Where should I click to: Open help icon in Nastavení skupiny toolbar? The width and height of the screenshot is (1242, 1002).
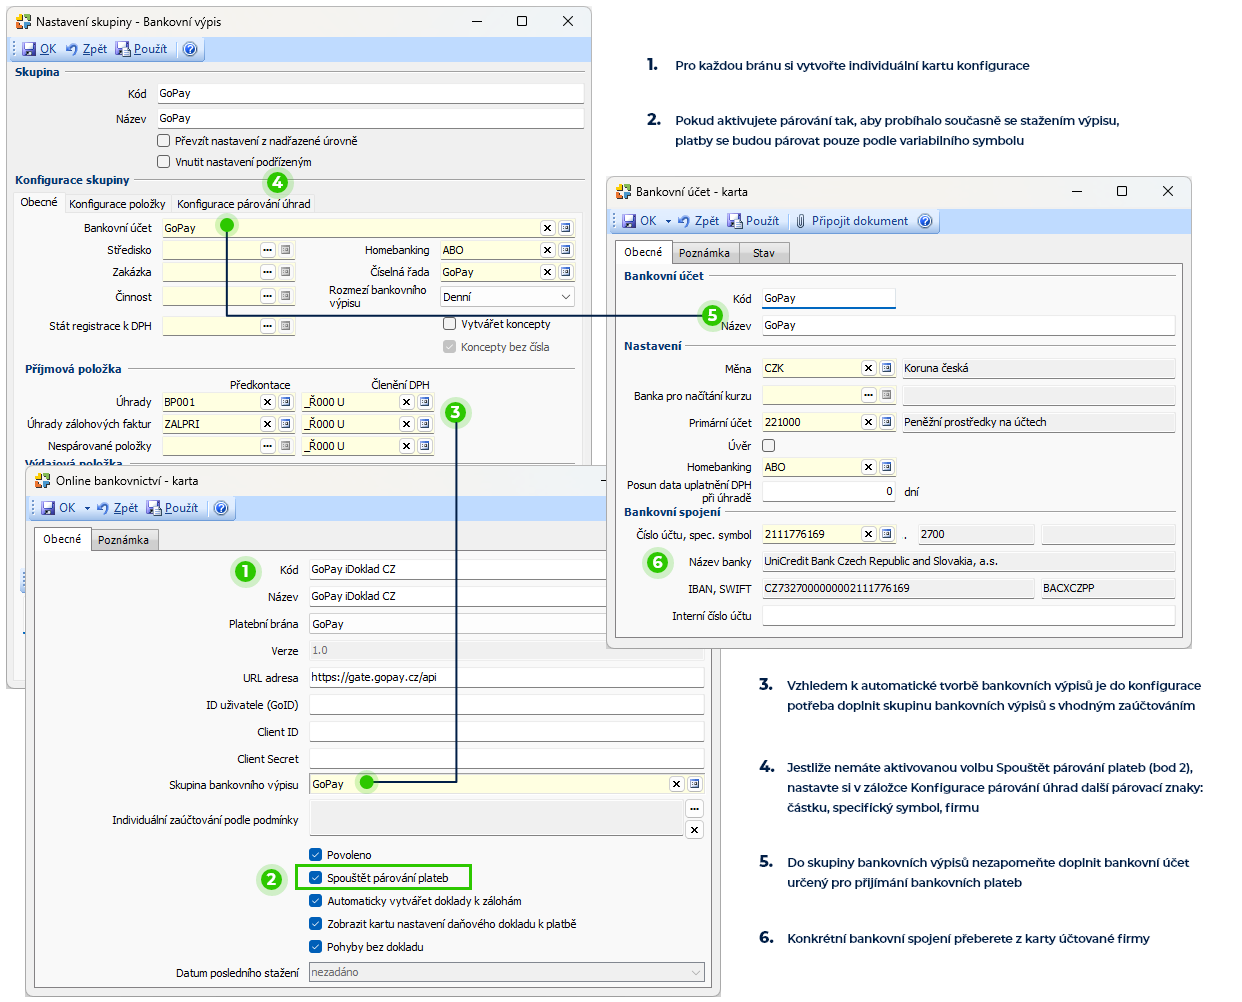click(190, 49)
